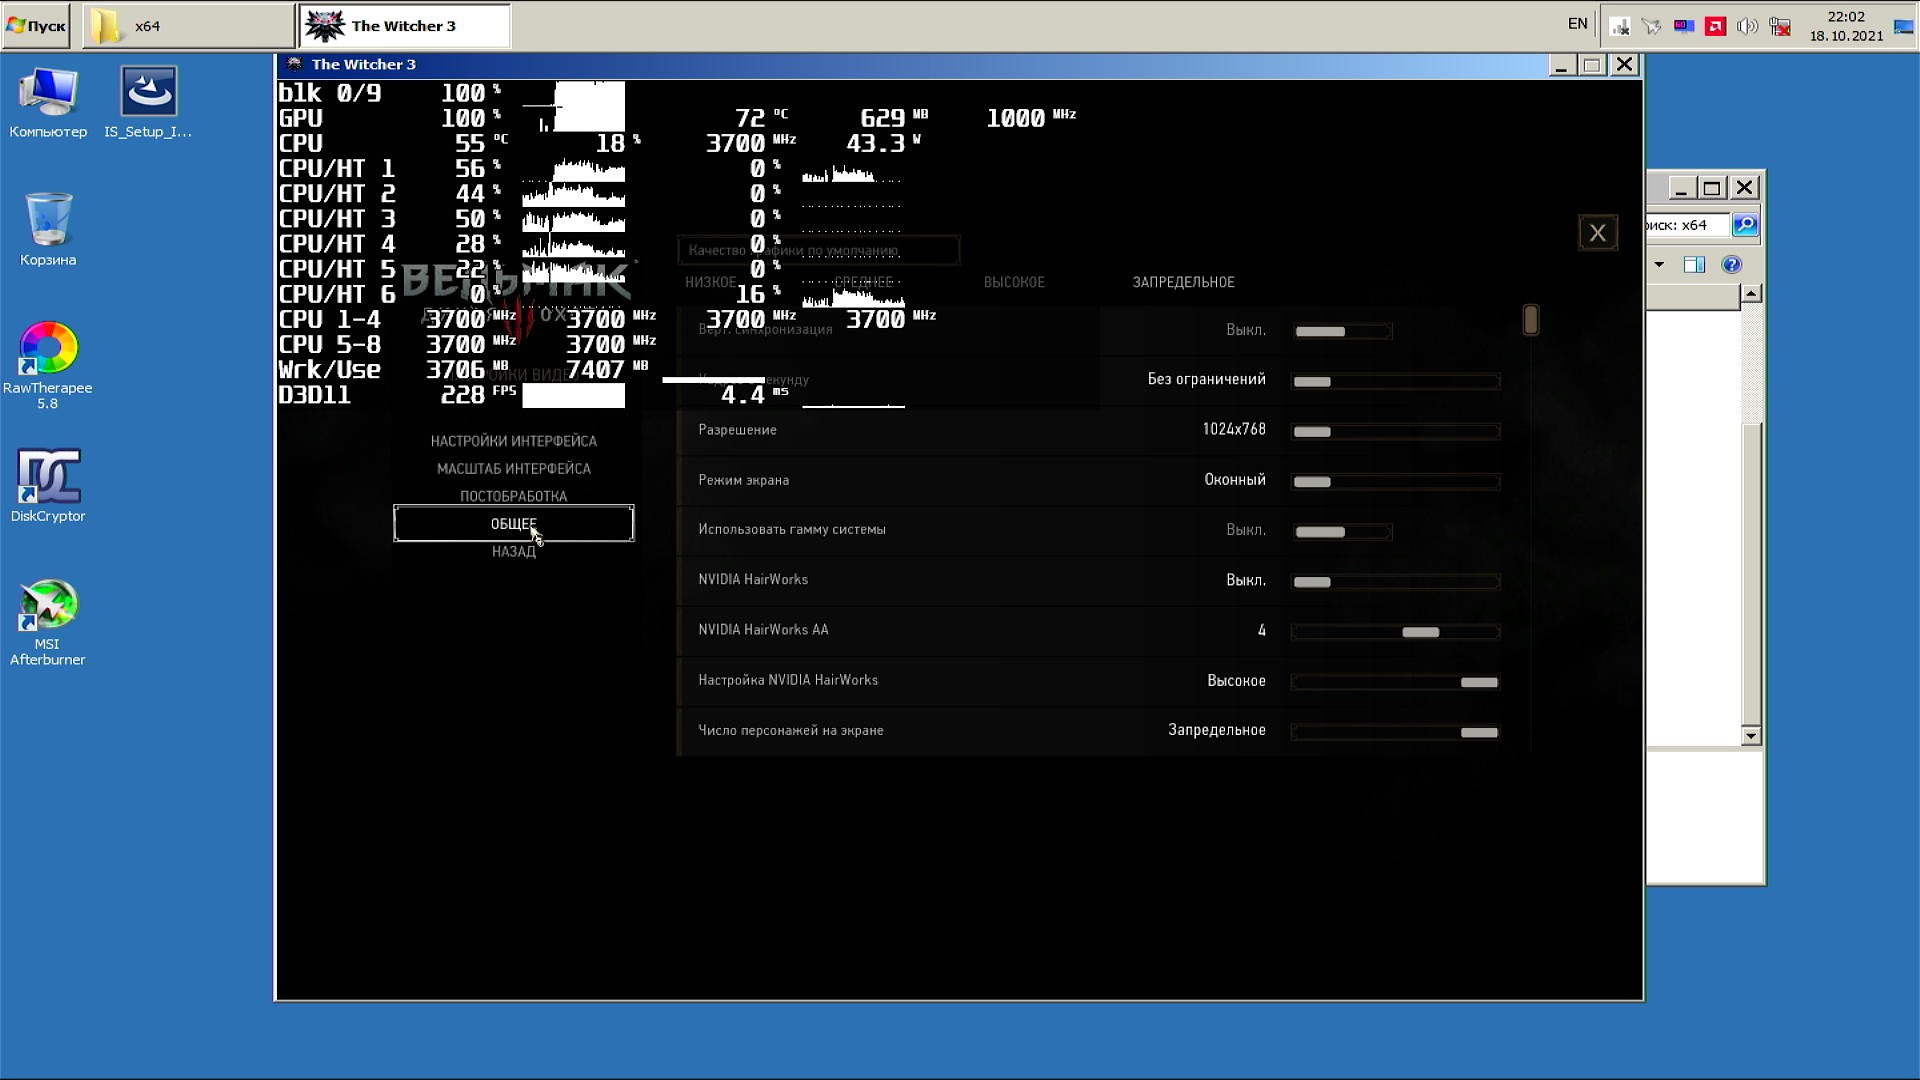The image size is (1920, 1080).
Task: Click the game settings X close icon
Action: click(1597, 233)
